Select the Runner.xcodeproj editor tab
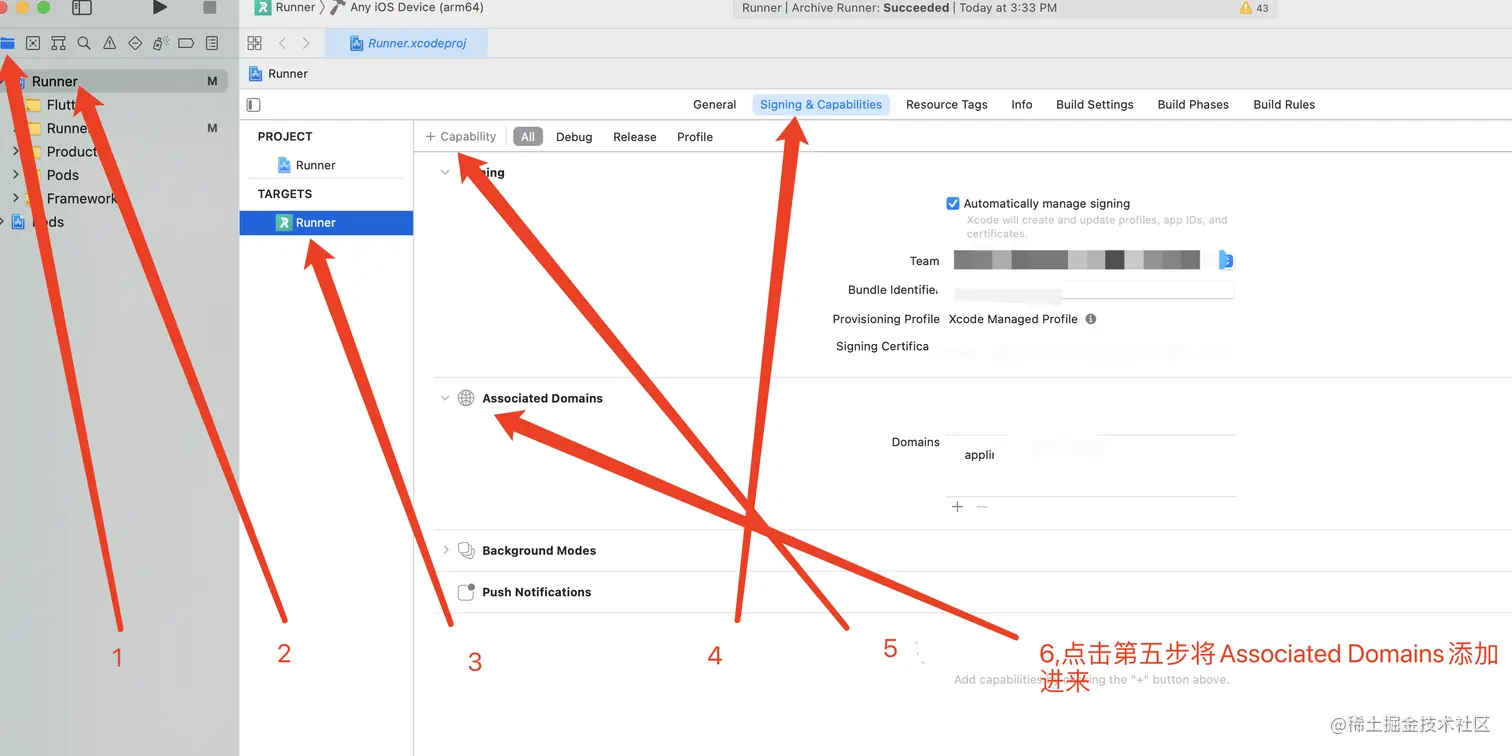Screen dimensions: 1512x756 [408, 43]
